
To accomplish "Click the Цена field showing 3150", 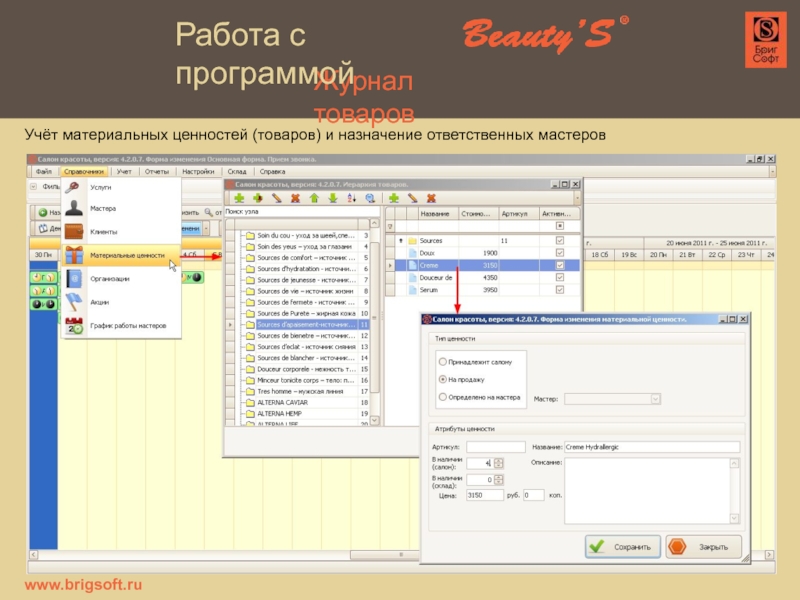I will (x=485, y=495).
